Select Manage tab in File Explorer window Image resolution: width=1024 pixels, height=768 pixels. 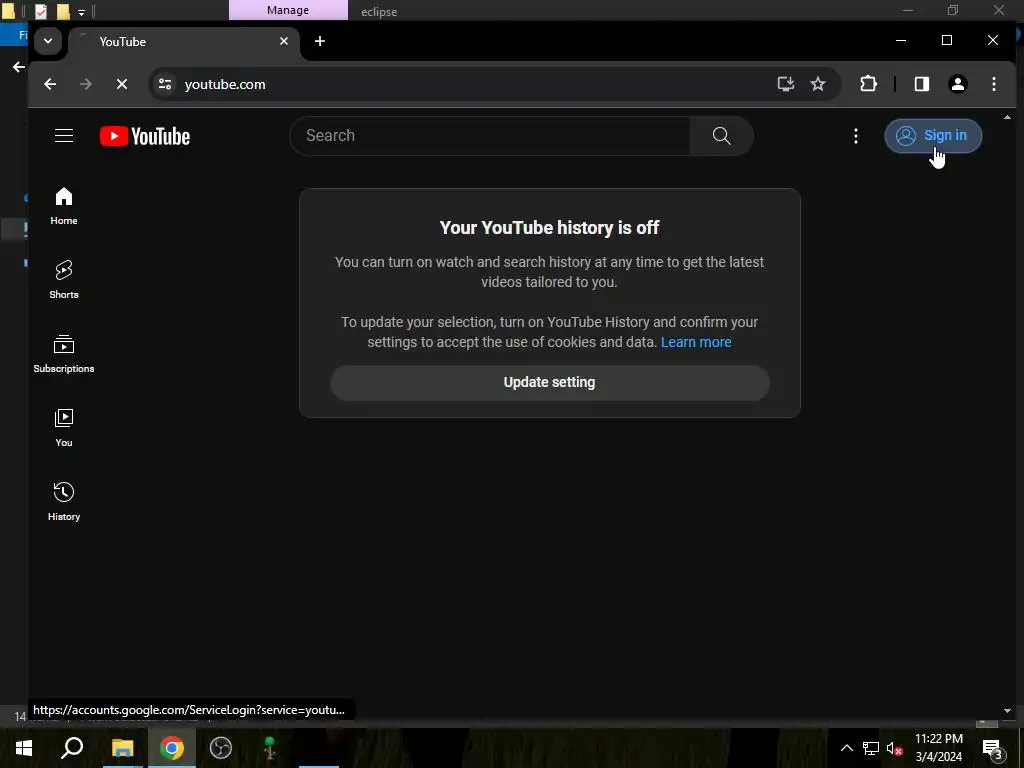tap(288, 10)
